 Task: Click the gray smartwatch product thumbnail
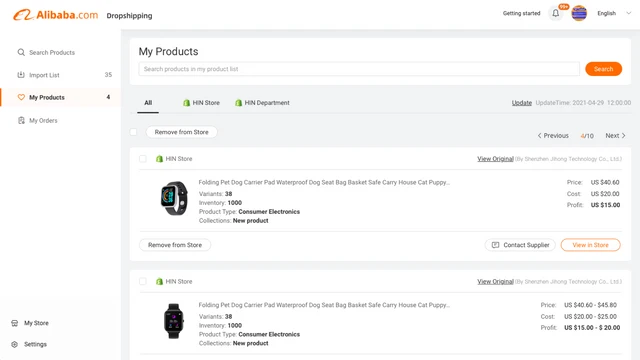[174, 198]
